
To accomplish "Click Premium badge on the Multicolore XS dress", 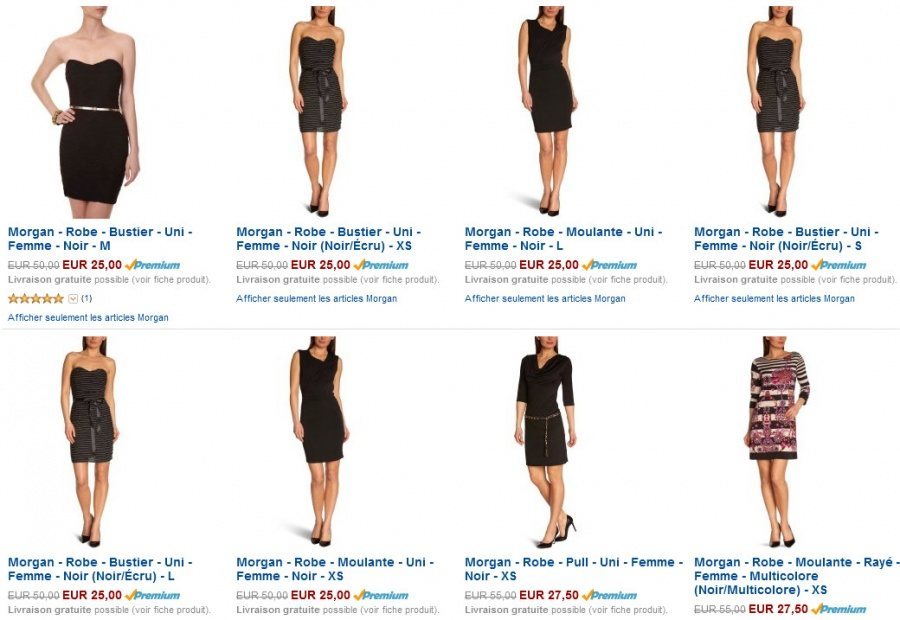I will [839, 609].
